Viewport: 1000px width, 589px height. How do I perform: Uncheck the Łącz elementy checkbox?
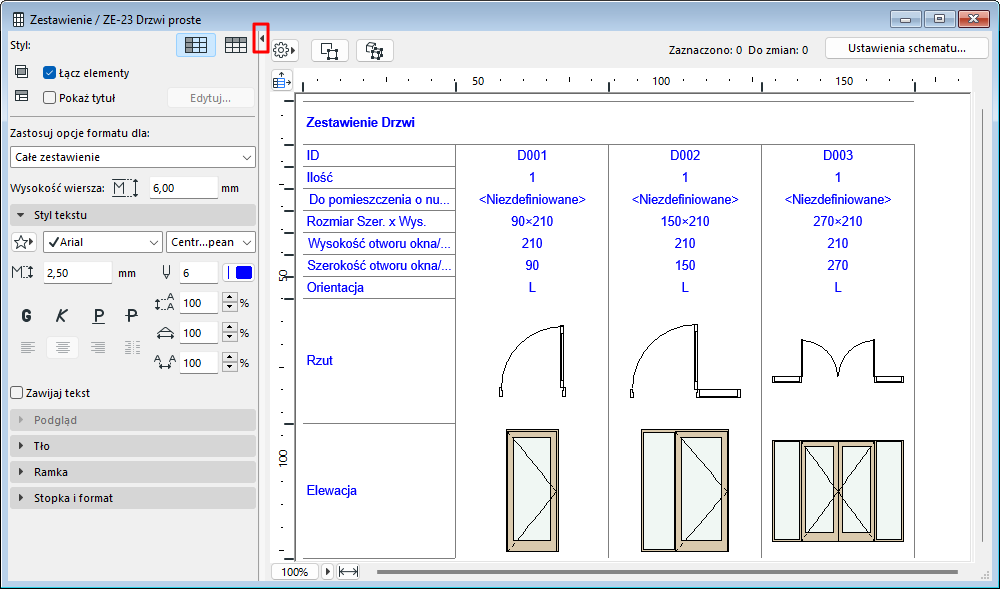pyautogui.click(x=49, y=73)
